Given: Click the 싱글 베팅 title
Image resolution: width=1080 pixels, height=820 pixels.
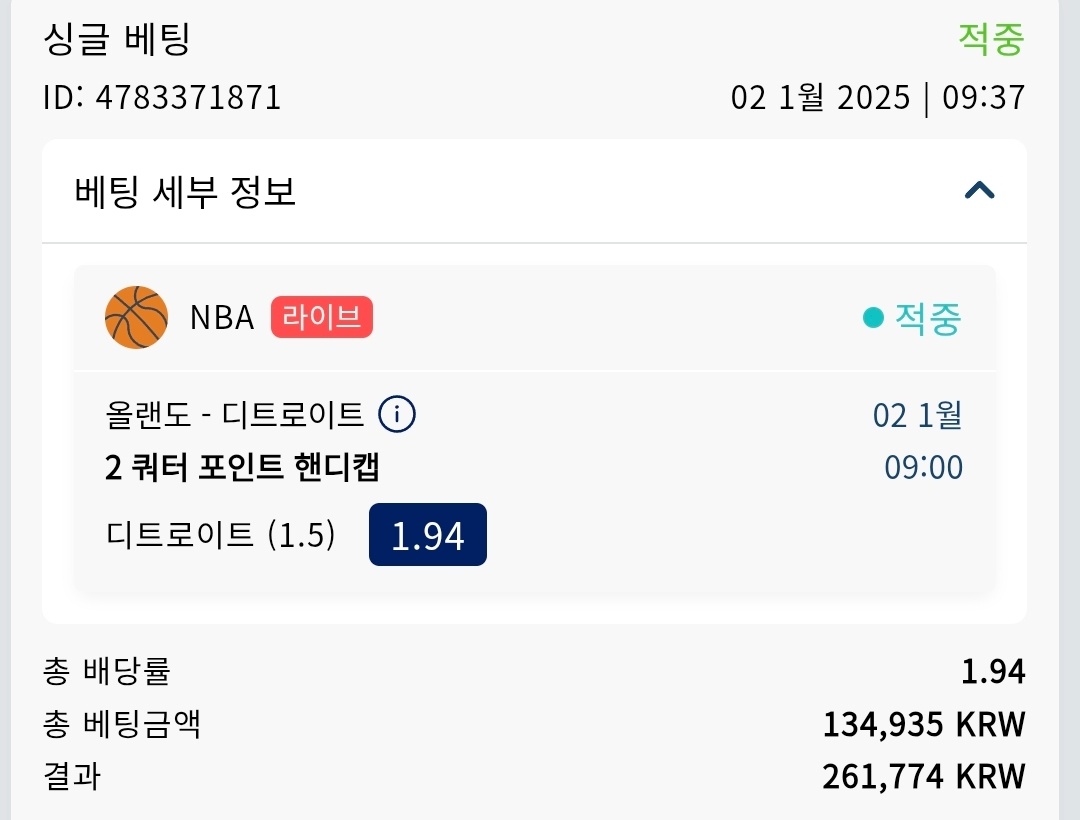Looking at the screenshot, I should [x=117, y=40].
